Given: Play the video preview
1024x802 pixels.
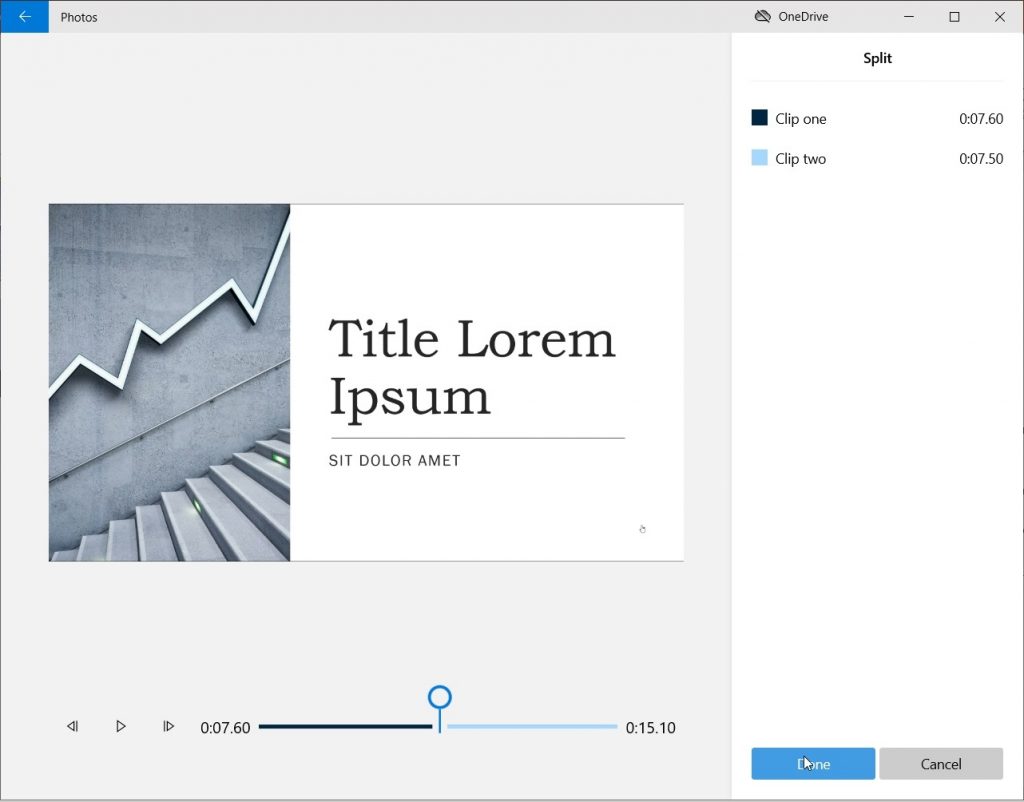Looking at the screenshot, I should tap(120, 726).
